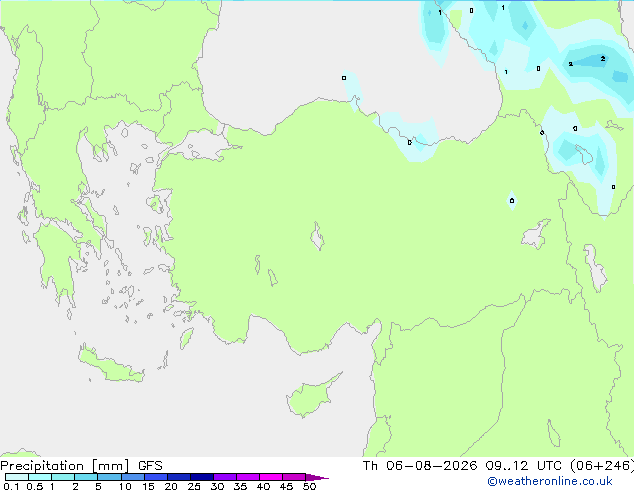Image resolution: width=634 pixels, height=490 pixels.
Task: Click the 2–5 mm legend color swatch
Action: click(x=86, y=477)
